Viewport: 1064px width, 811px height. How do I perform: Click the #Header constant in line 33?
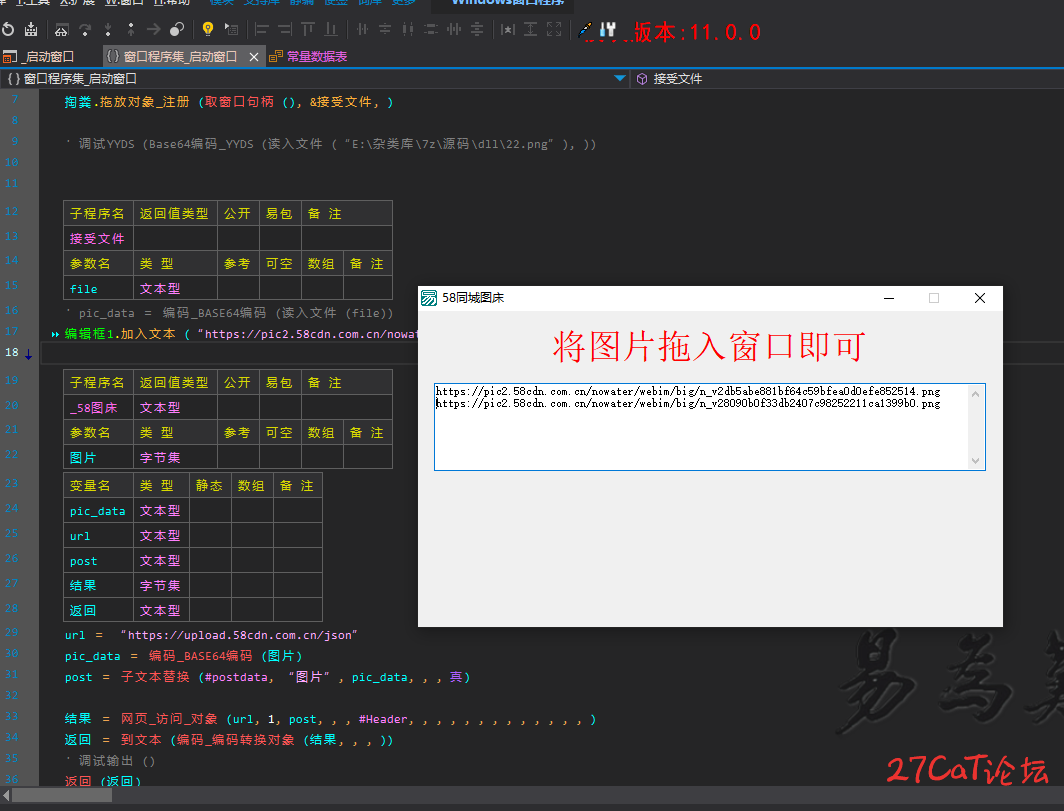pyautogui.click(x=383, y=719)
